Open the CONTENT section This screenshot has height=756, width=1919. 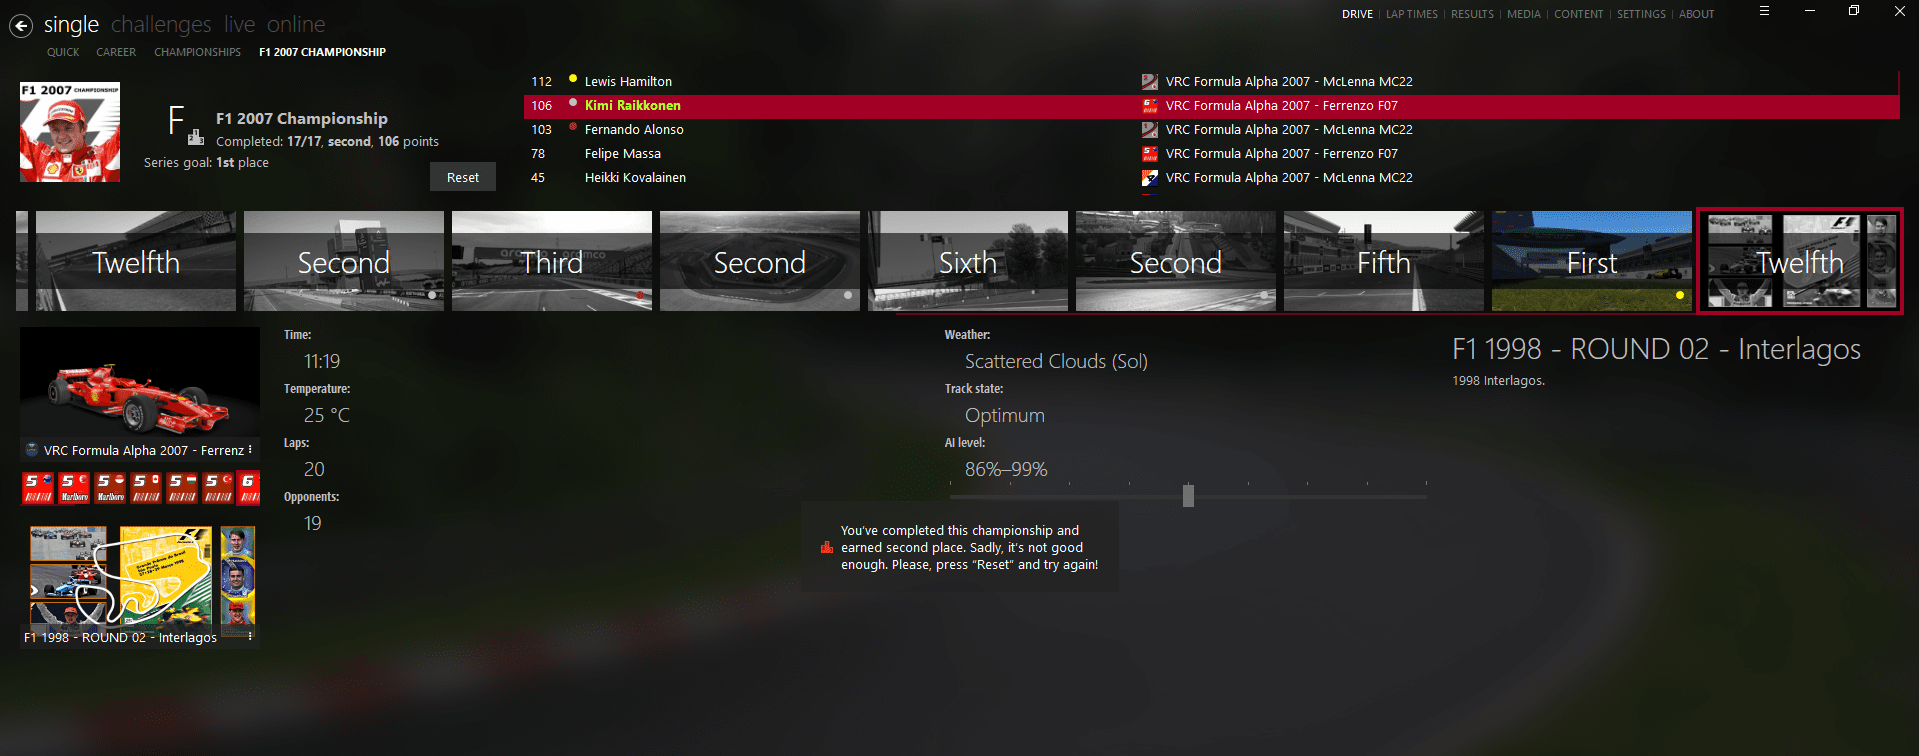(1579, 14)
